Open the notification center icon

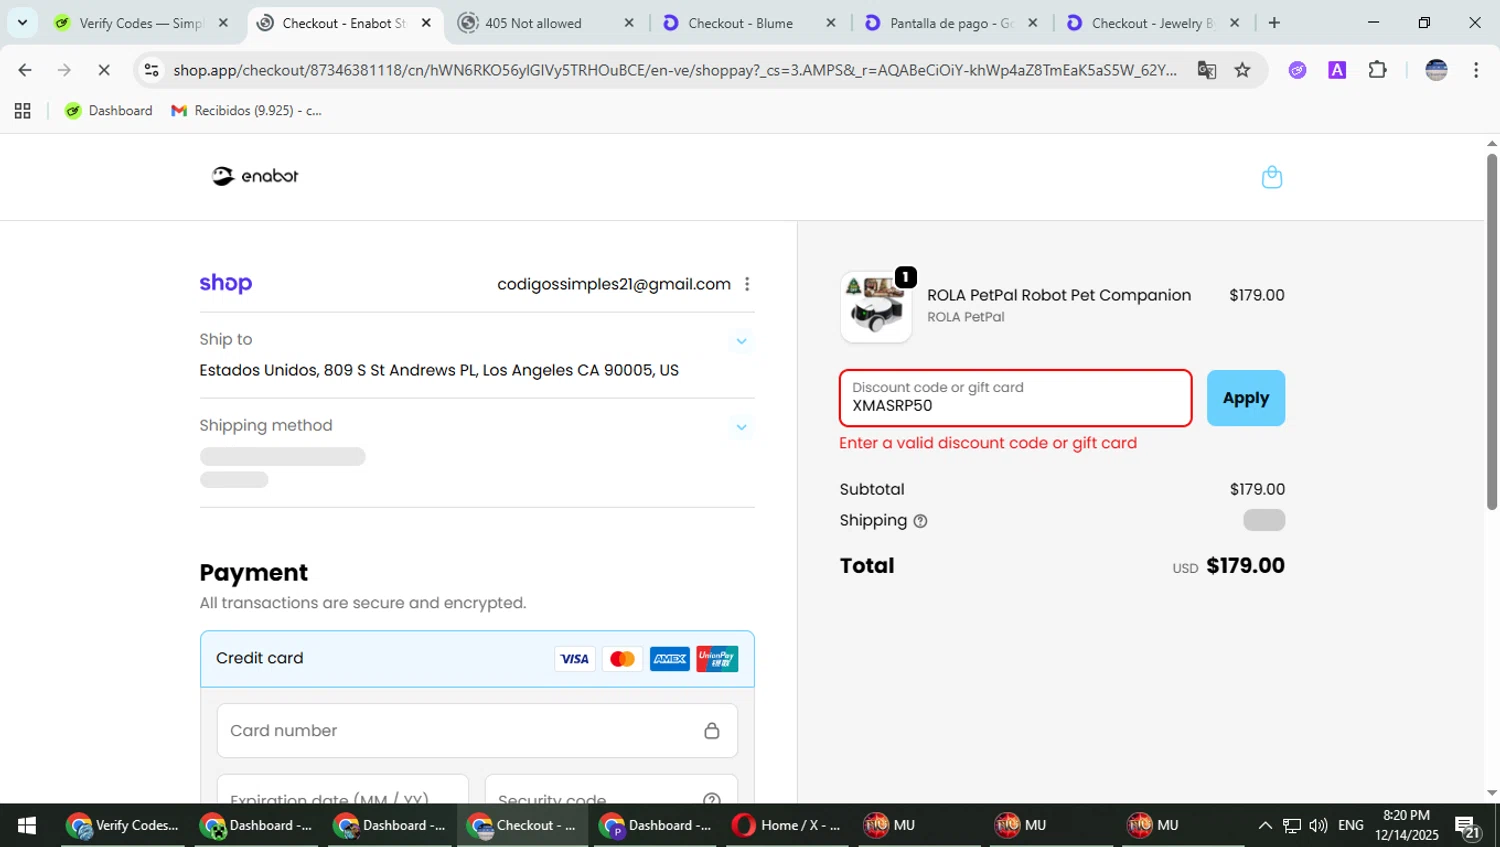[1468, 827]
